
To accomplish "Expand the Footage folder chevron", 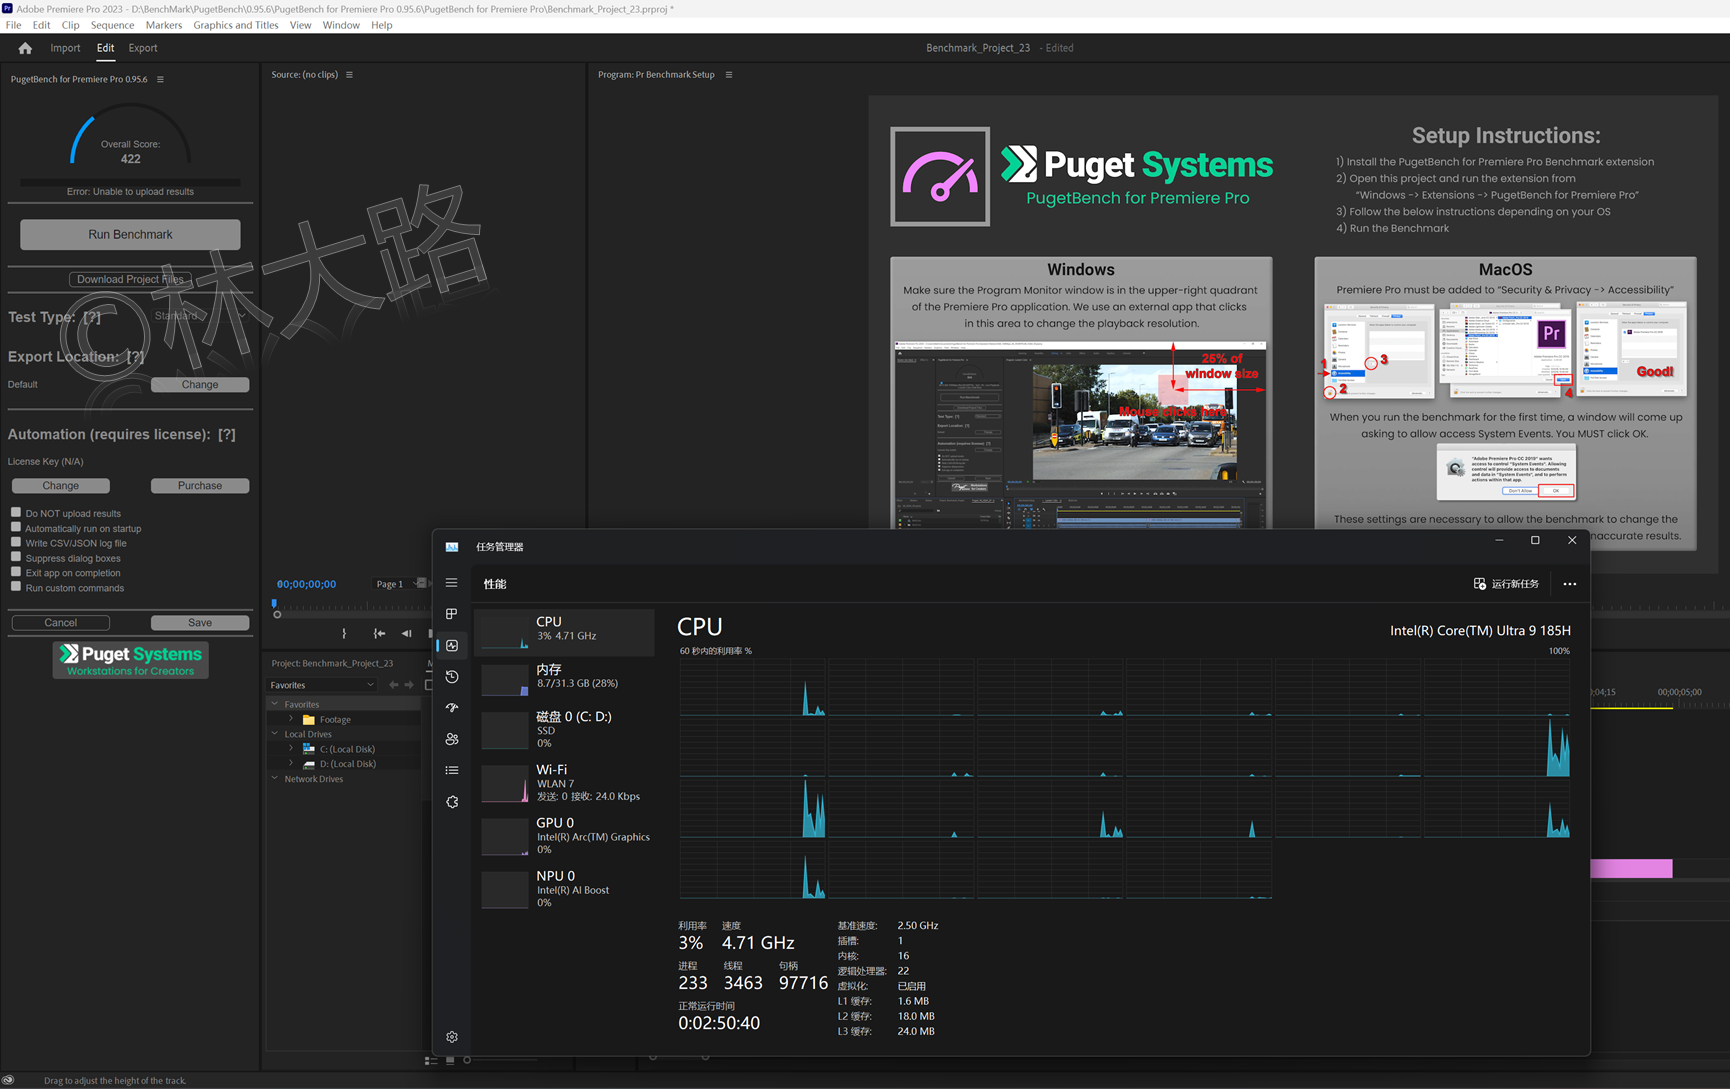I will [x=291, y=719].
